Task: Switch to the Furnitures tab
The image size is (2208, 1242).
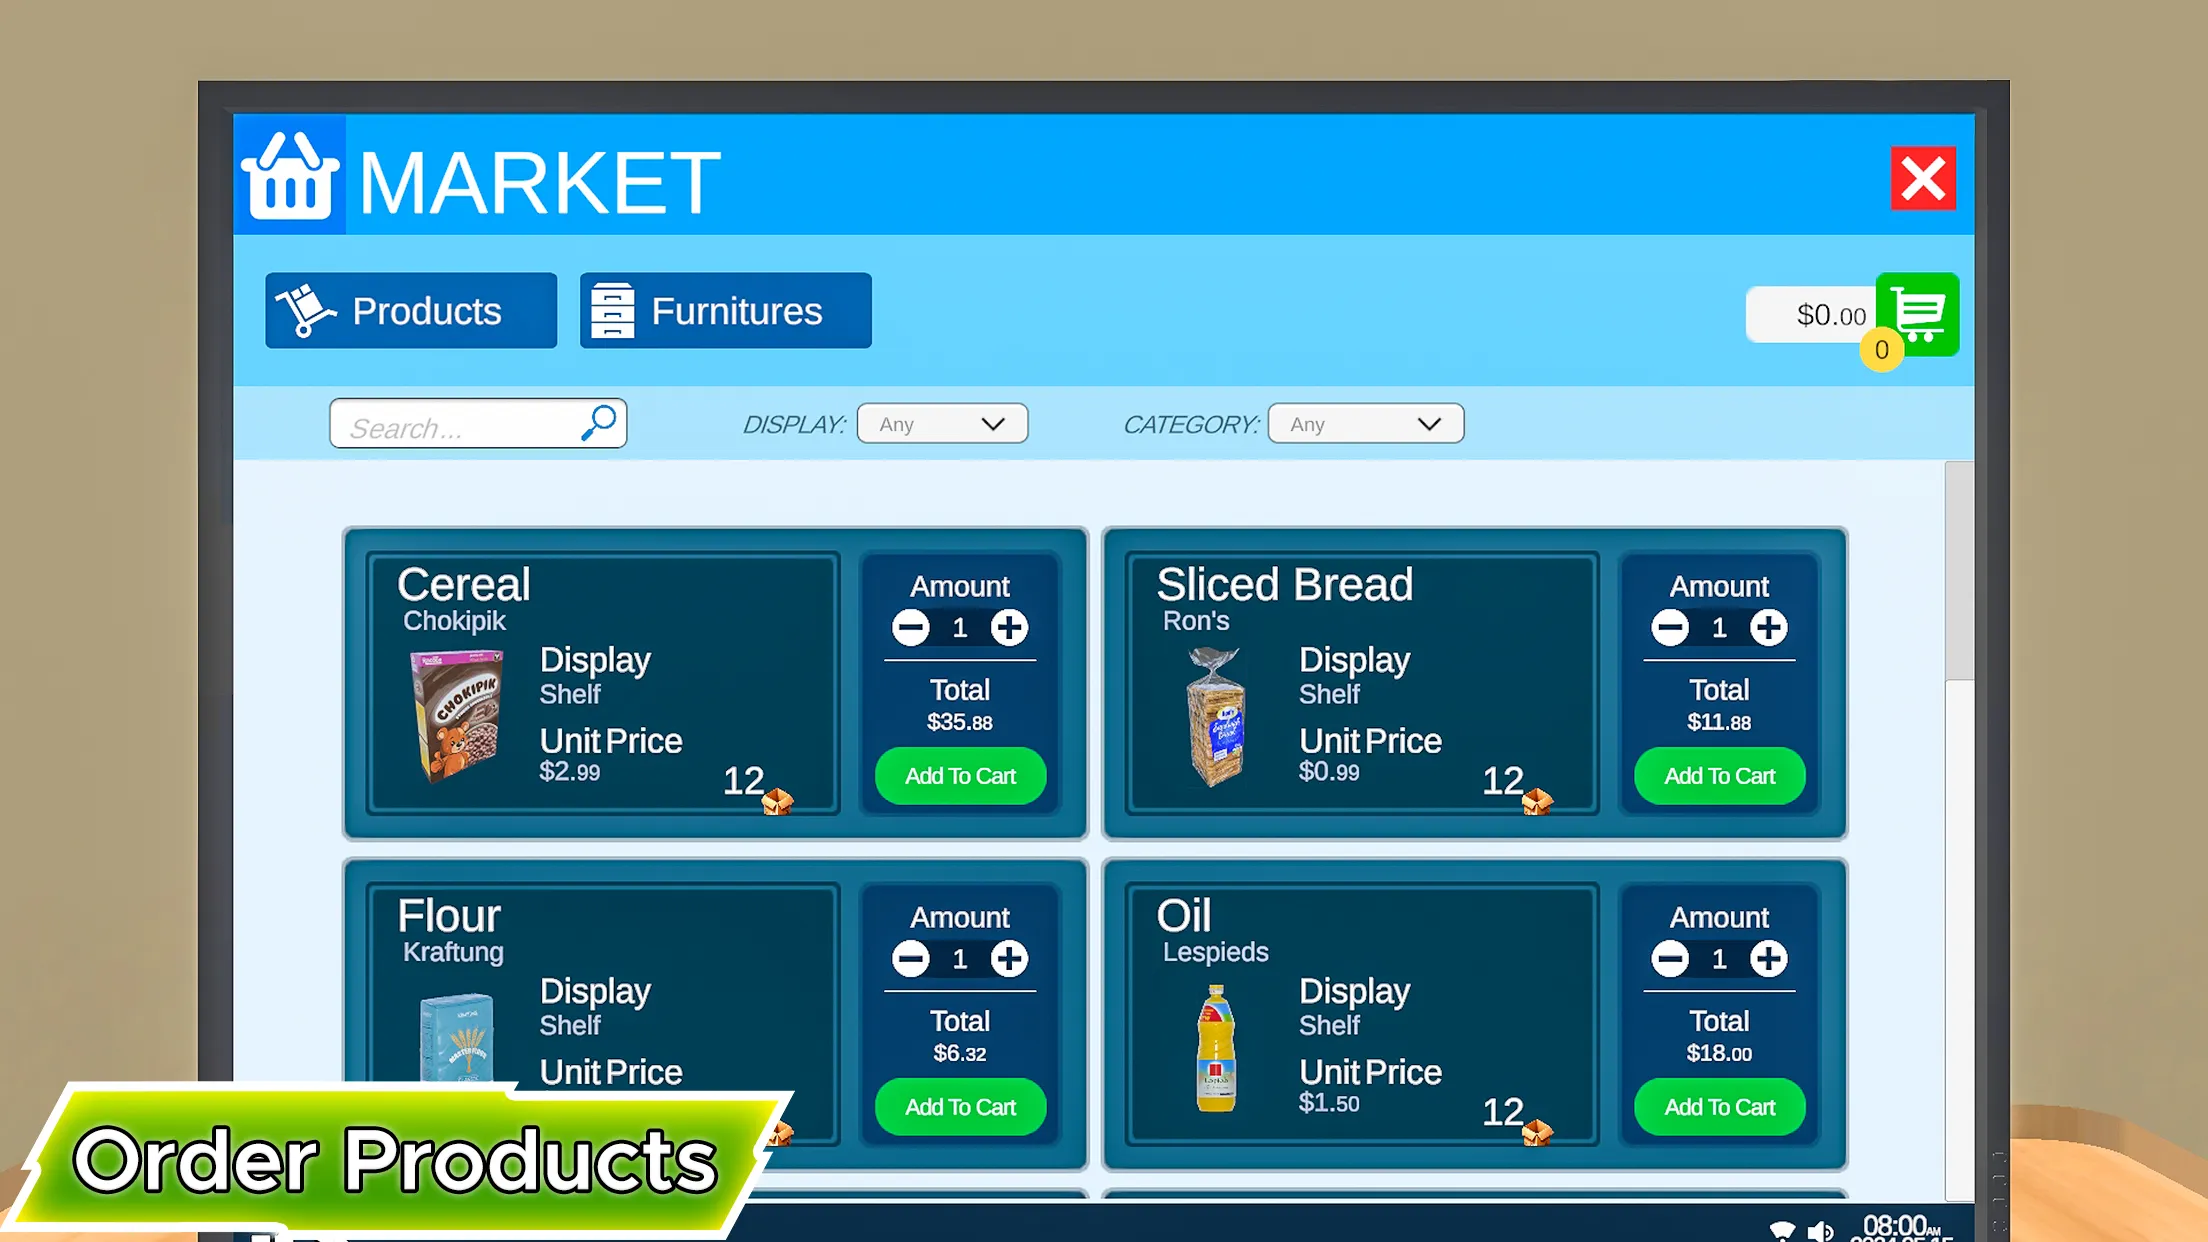Action: pos(725,311)
